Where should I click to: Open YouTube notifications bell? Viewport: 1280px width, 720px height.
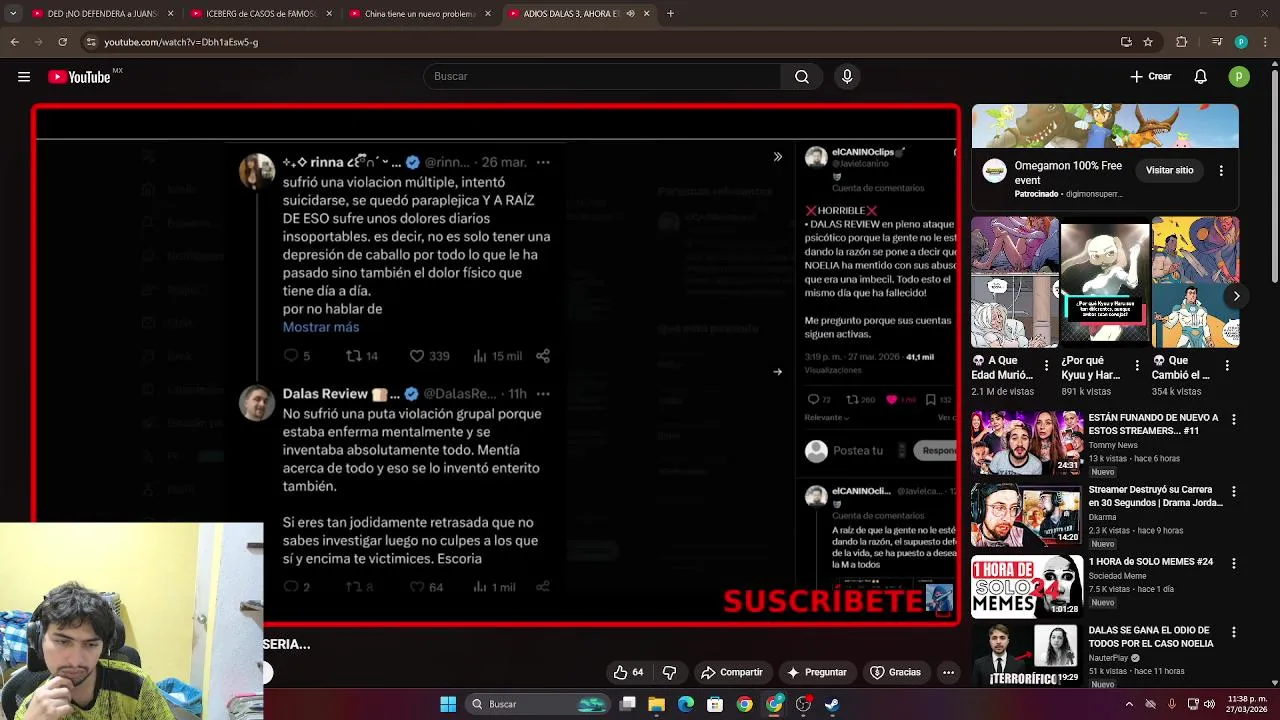click(1201, 77)
